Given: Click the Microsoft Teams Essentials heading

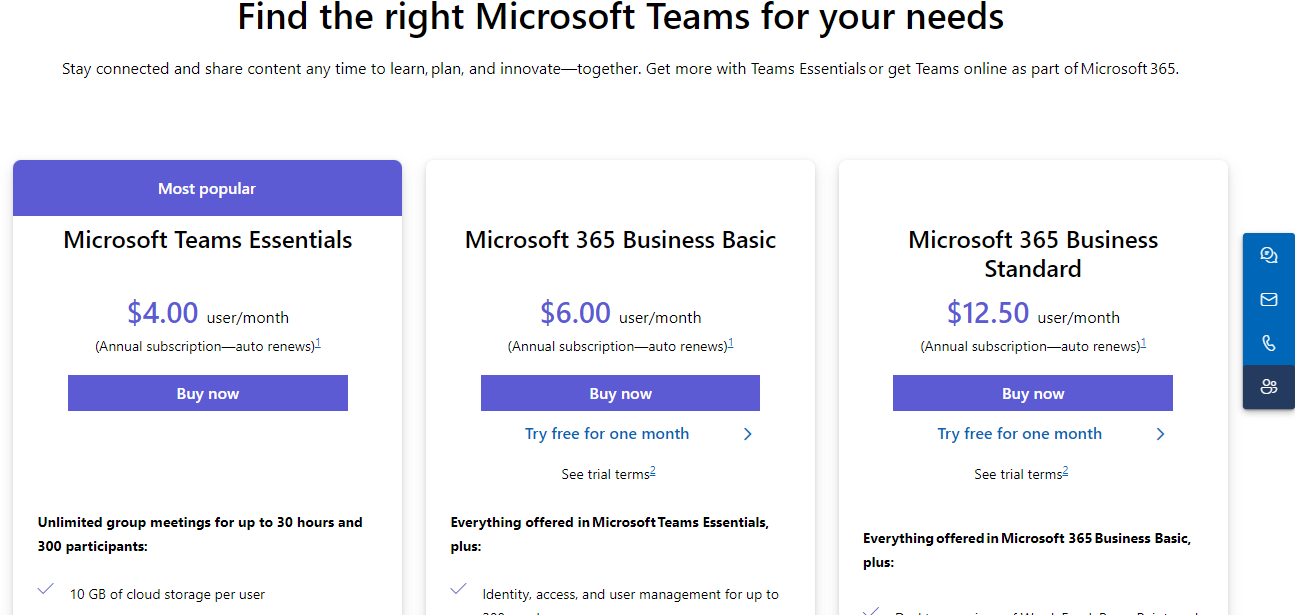Looking at the screenshot, I should pos(207,240).
